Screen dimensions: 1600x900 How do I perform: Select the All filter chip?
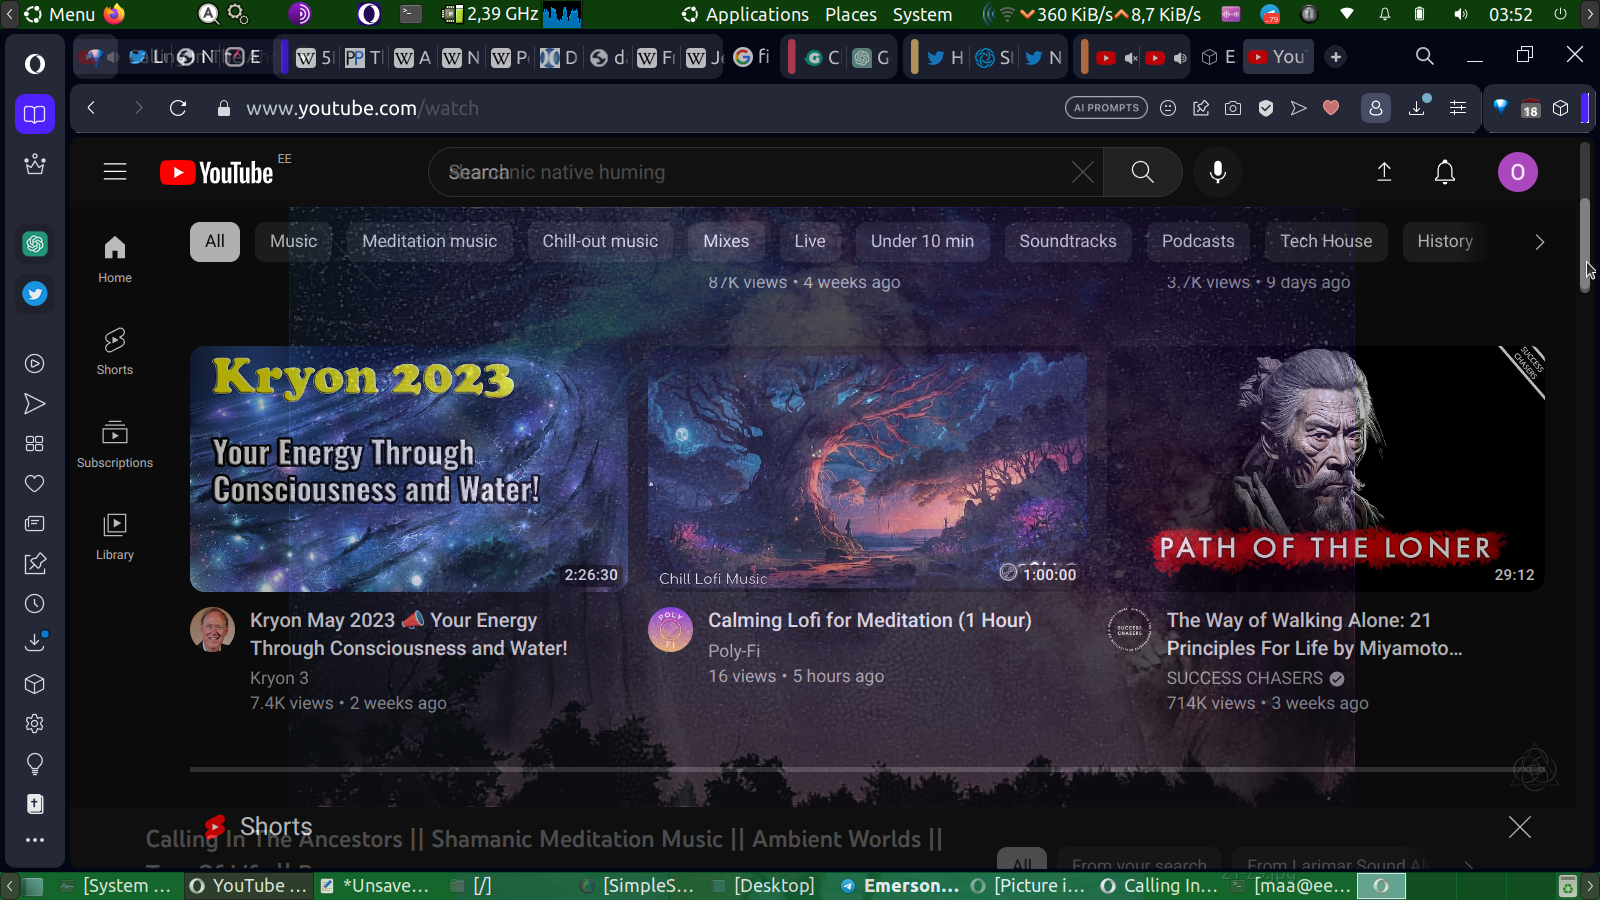click(215, 241)
